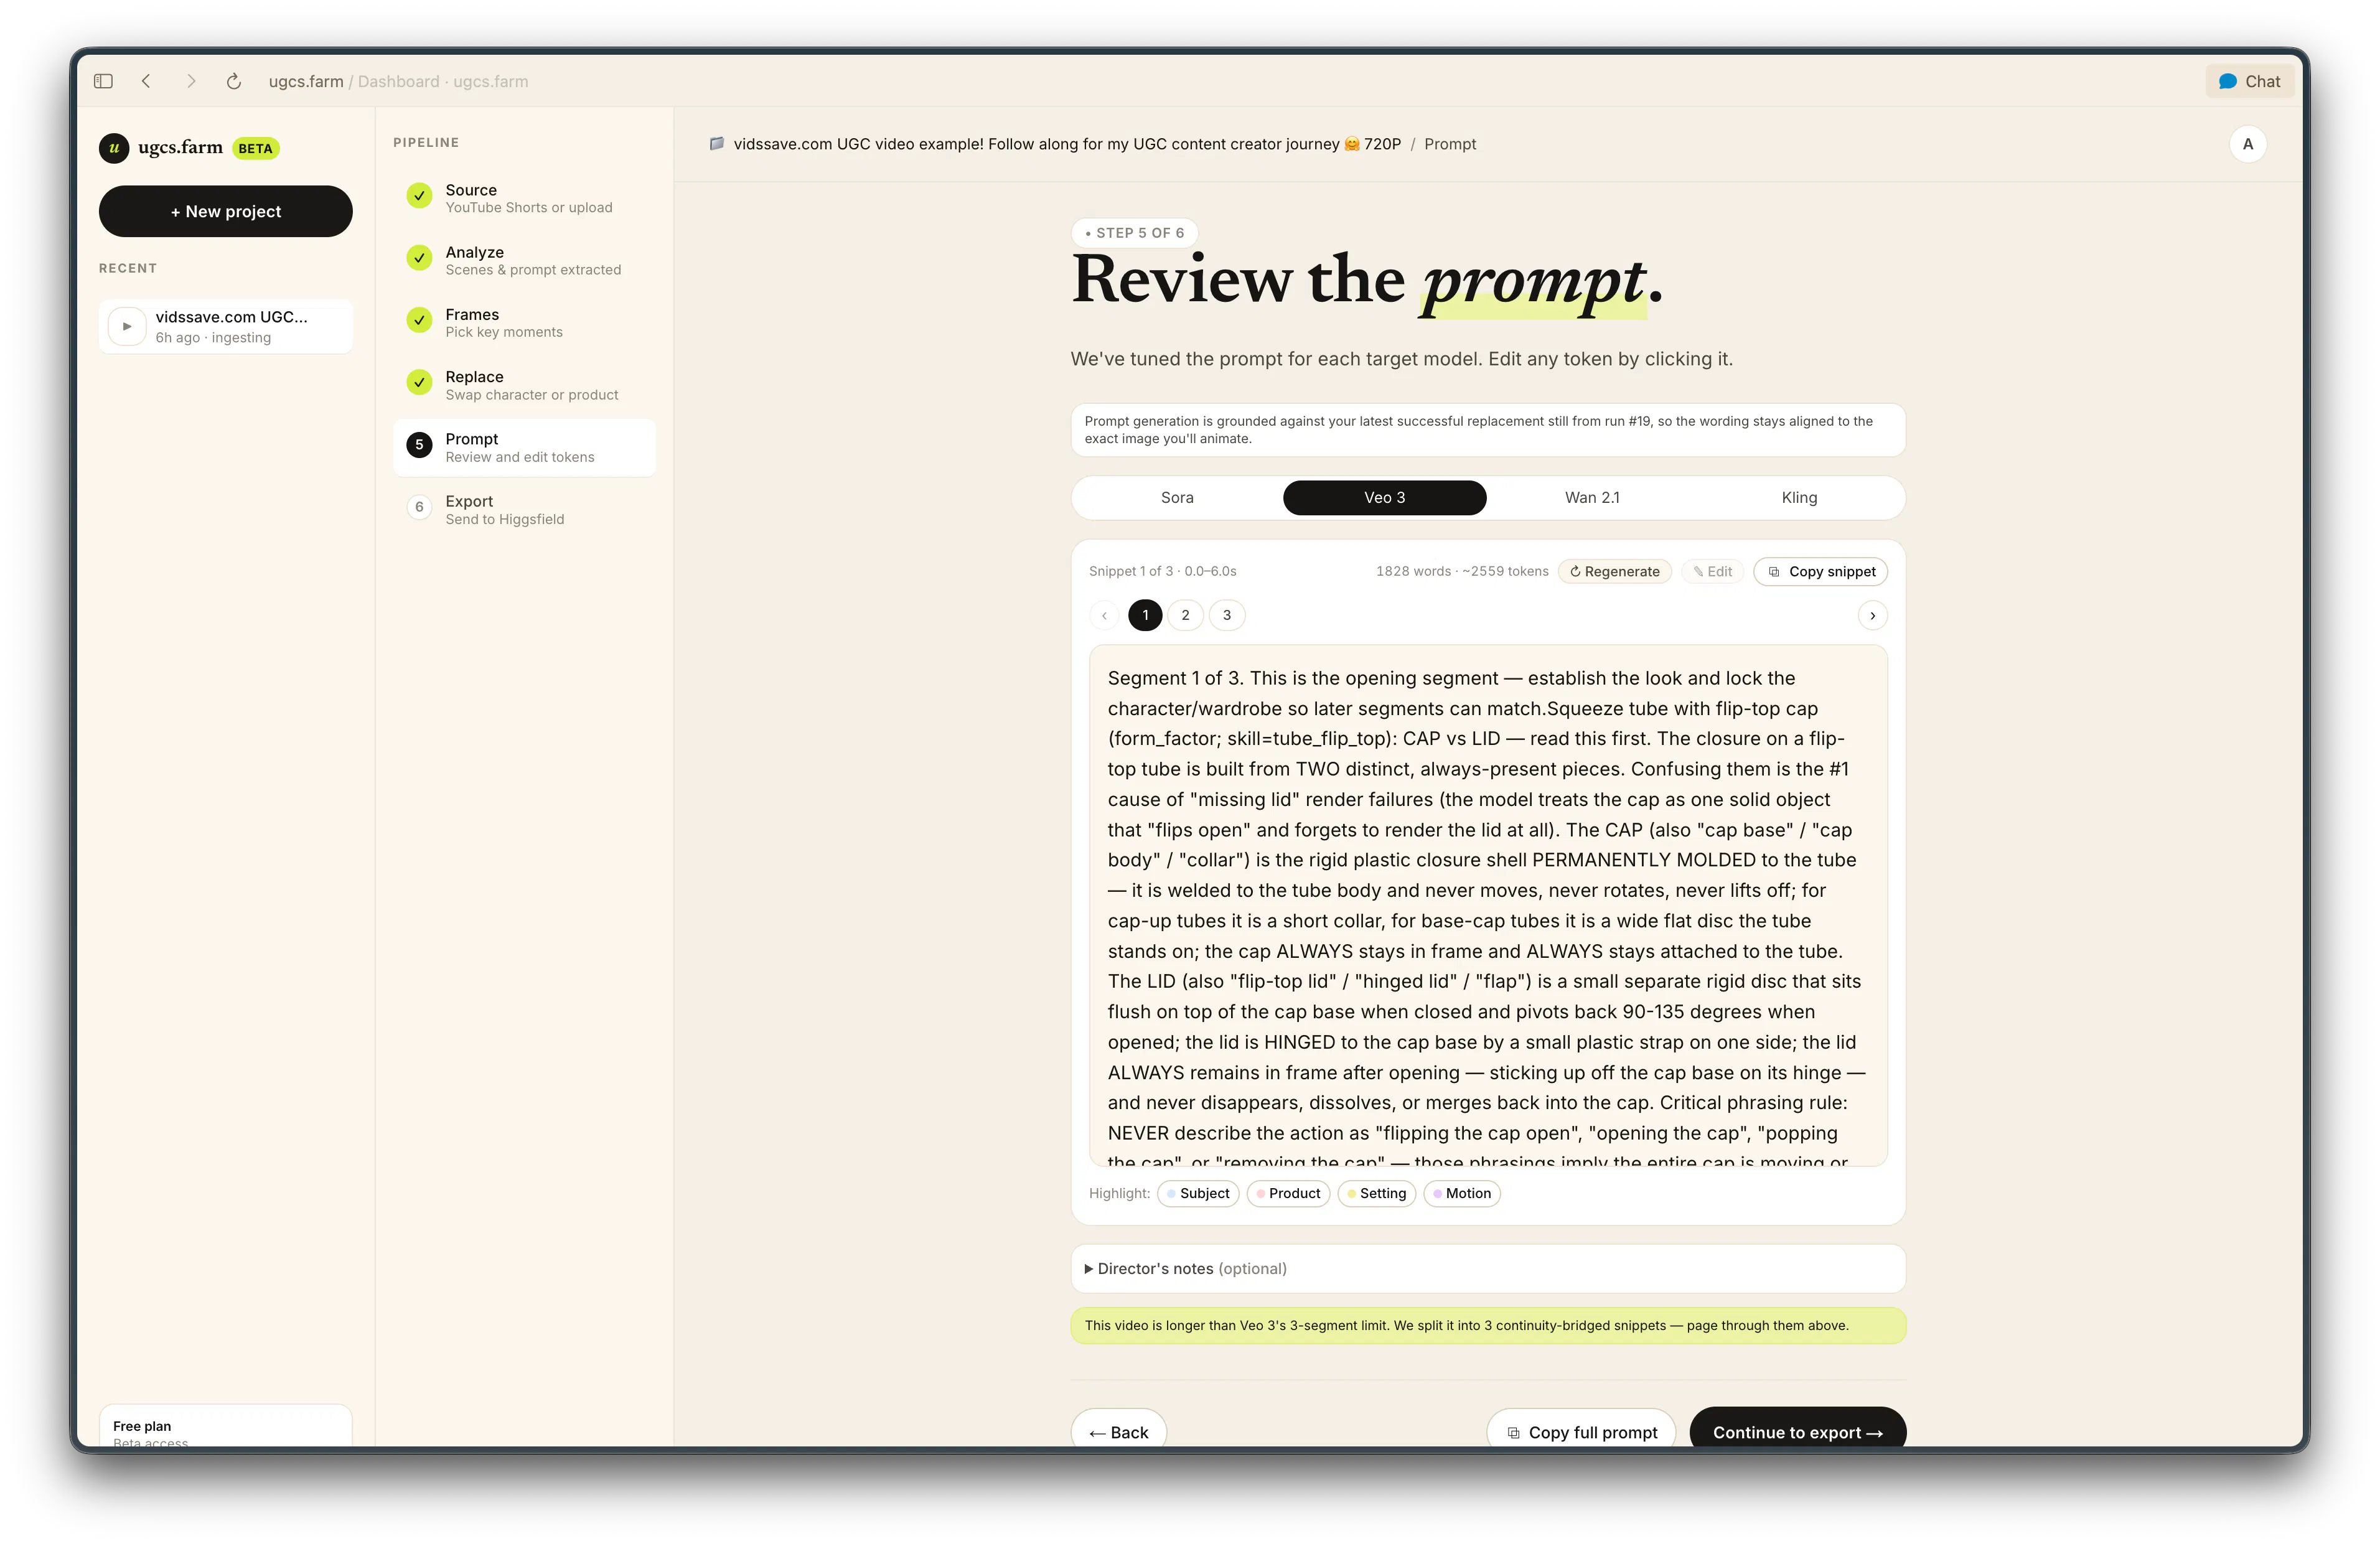2380x1546 pixels.
Task: Open the Replace pipeline step
Action: 524,385
